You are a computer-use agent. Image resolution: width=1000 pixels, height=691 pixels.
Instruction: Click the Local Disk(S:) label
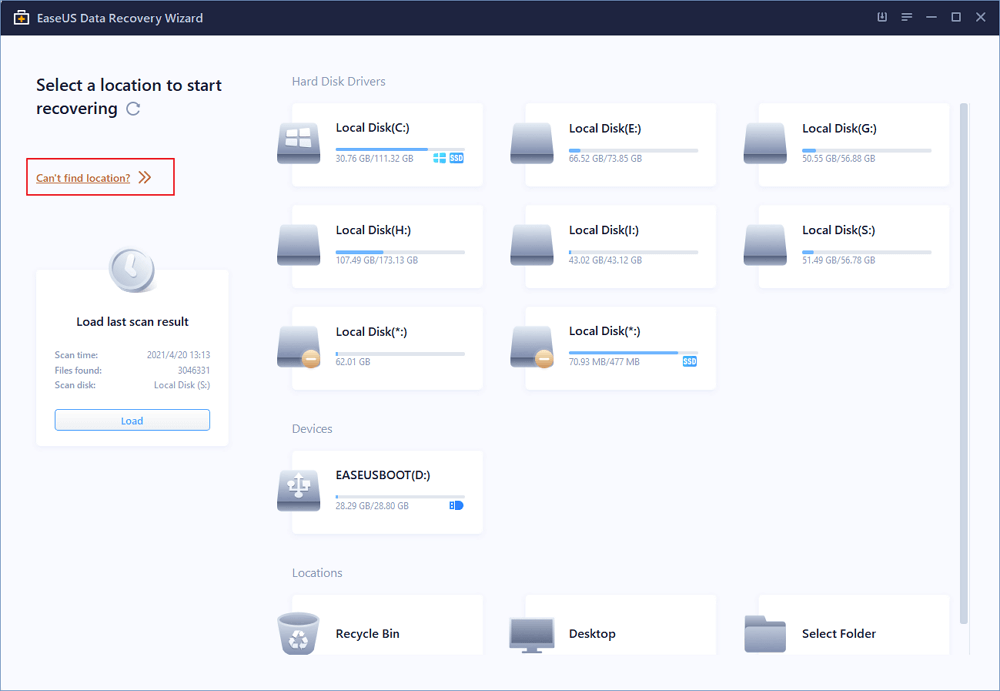[839, 230]
